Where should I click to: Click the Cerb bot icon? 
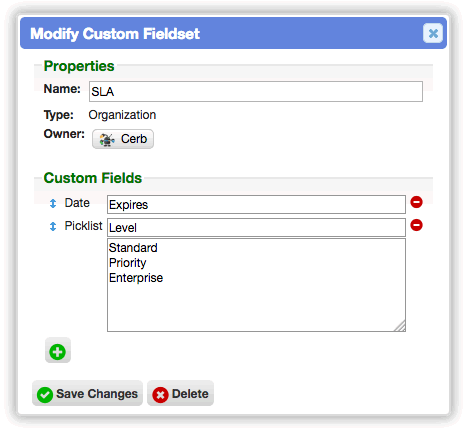point(107,139)
